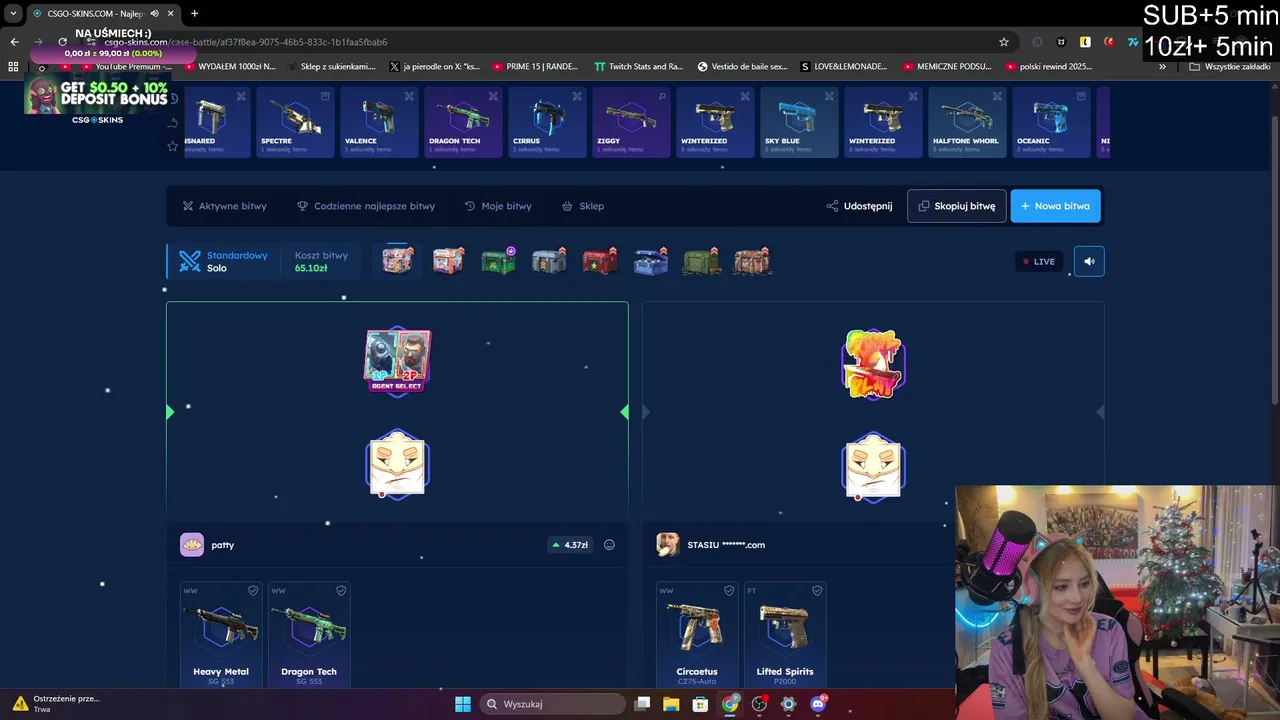This screenshot has height=720, width=1280.
Task: Toggle the battle sound speaker button
Action: click(x=1089, y=261)
